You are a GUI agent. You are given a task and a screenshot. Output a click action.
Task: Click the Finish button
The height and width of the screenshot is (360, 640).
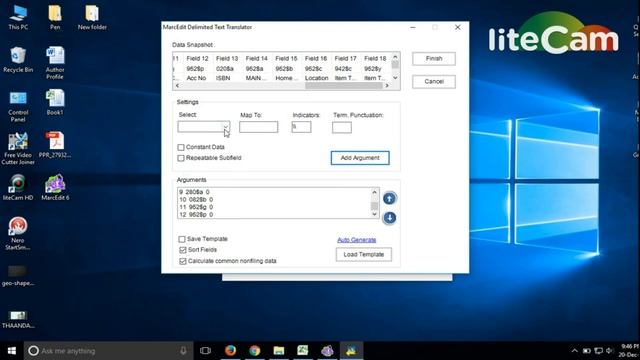point(434,59)
